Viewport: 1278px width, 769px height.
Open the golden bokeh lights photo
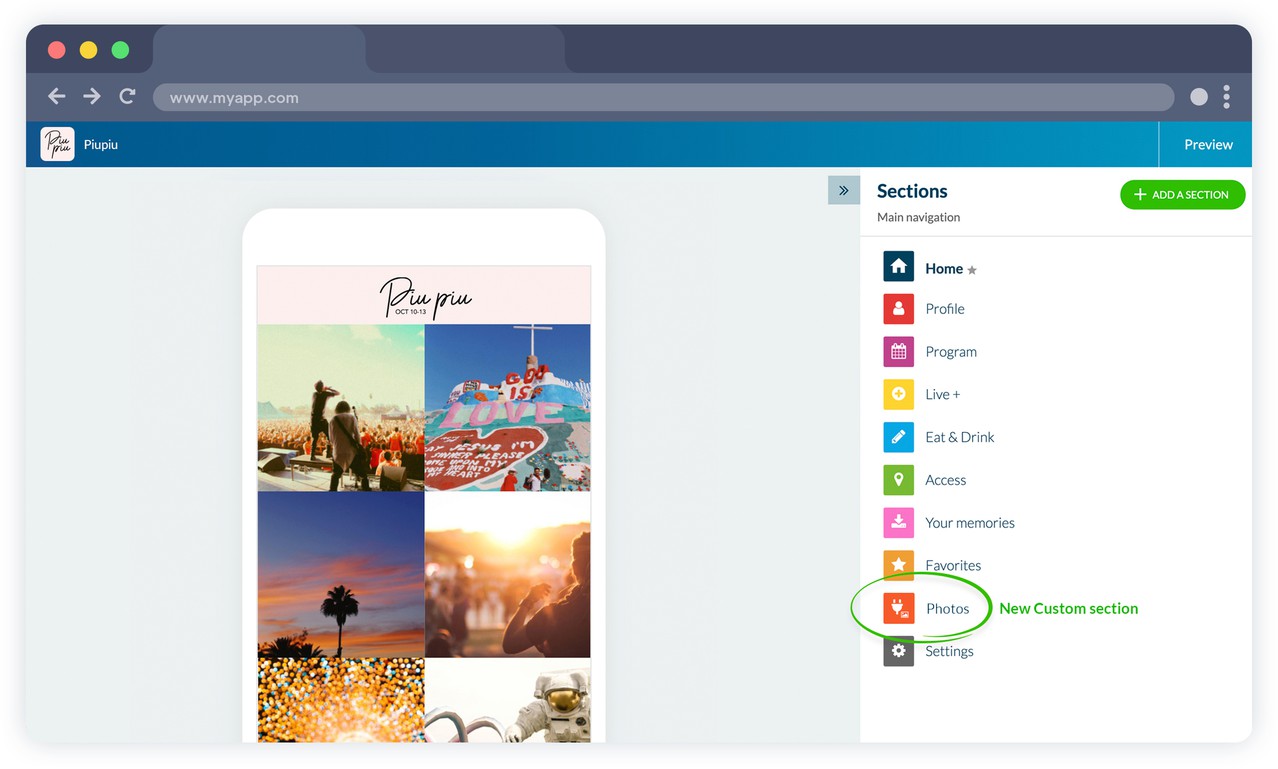coord(341,700)
